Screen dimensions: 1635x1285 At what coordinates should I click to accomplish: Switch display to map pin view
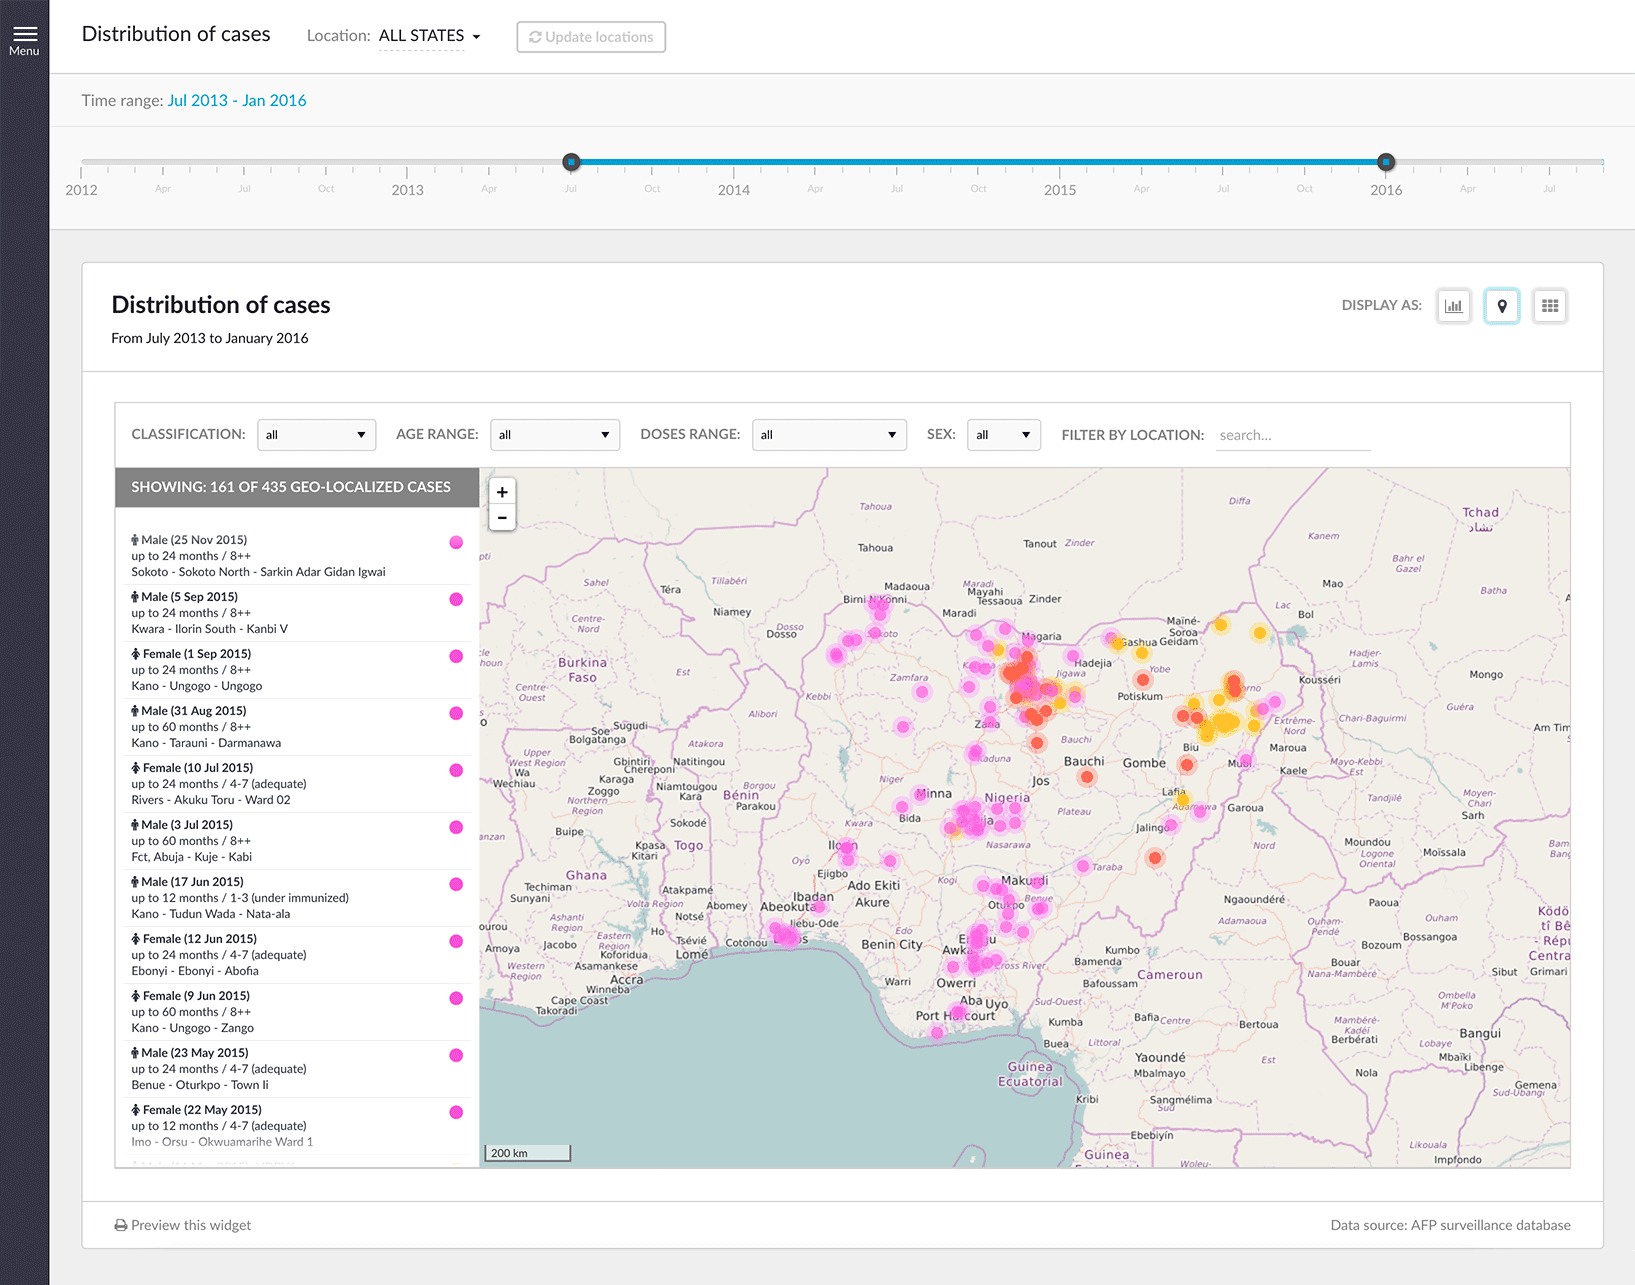(1501, 306)
